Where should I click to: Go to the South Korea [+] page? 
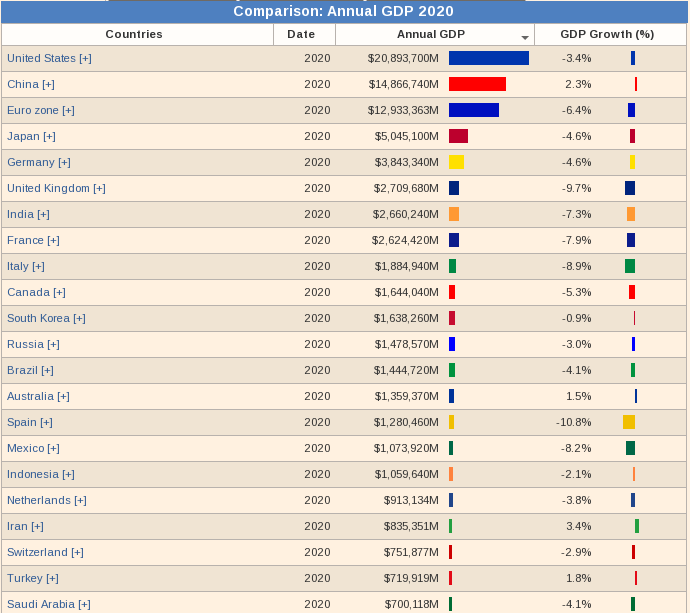tap(46, 318)
